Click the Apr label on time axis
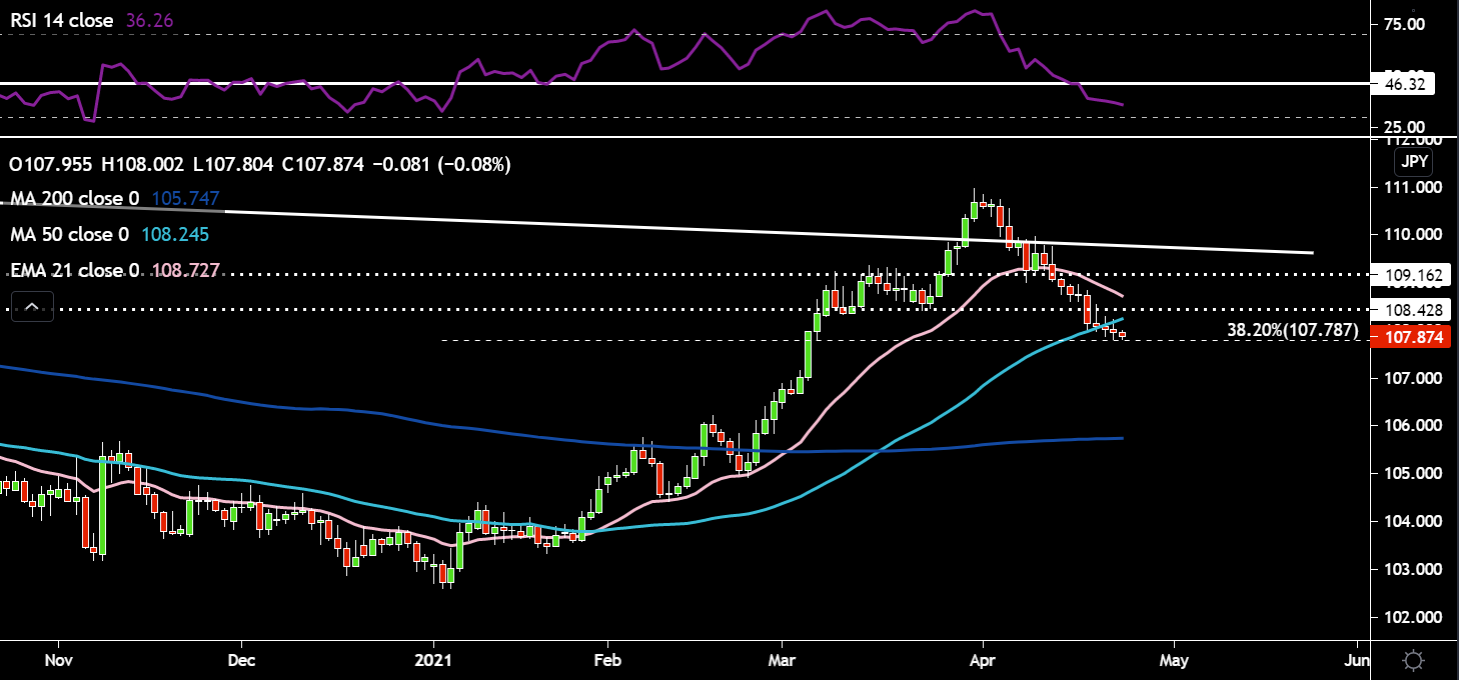This screenshot has width=1459, height=680. coord(983,660)
